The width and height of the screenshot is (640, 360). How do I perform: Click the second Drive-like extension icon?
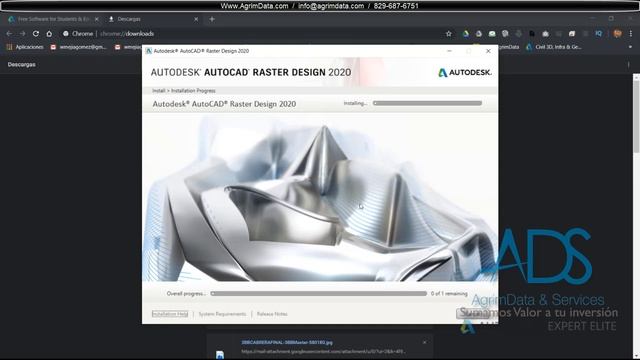click(x=479, y=34)
